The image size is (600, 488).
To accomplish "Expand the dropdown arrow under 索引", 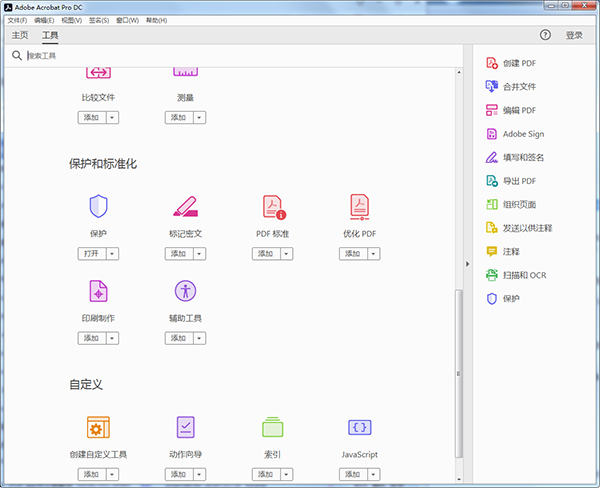I will coord(287,475).
